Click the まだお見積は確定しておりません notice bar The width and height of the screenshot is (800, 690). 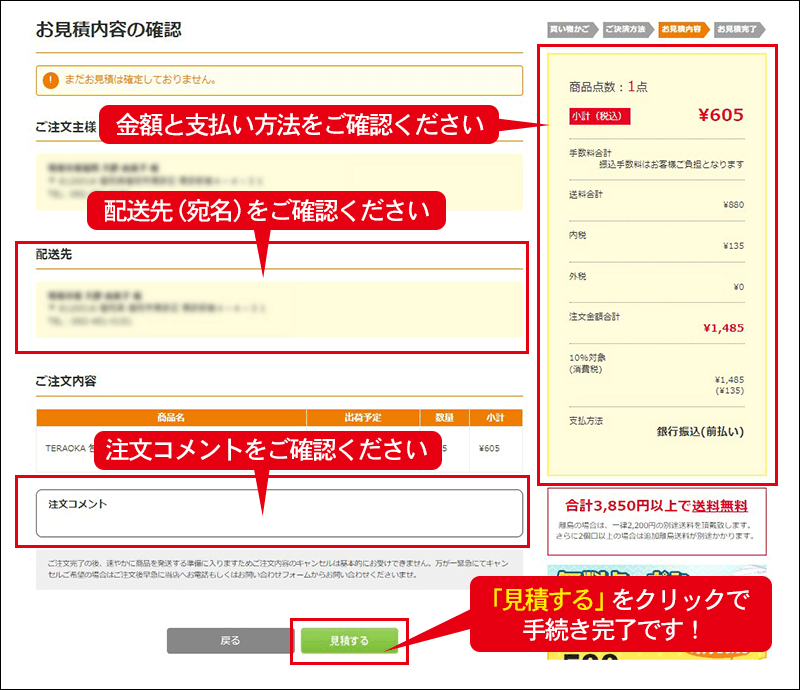[x=280, y=80]
